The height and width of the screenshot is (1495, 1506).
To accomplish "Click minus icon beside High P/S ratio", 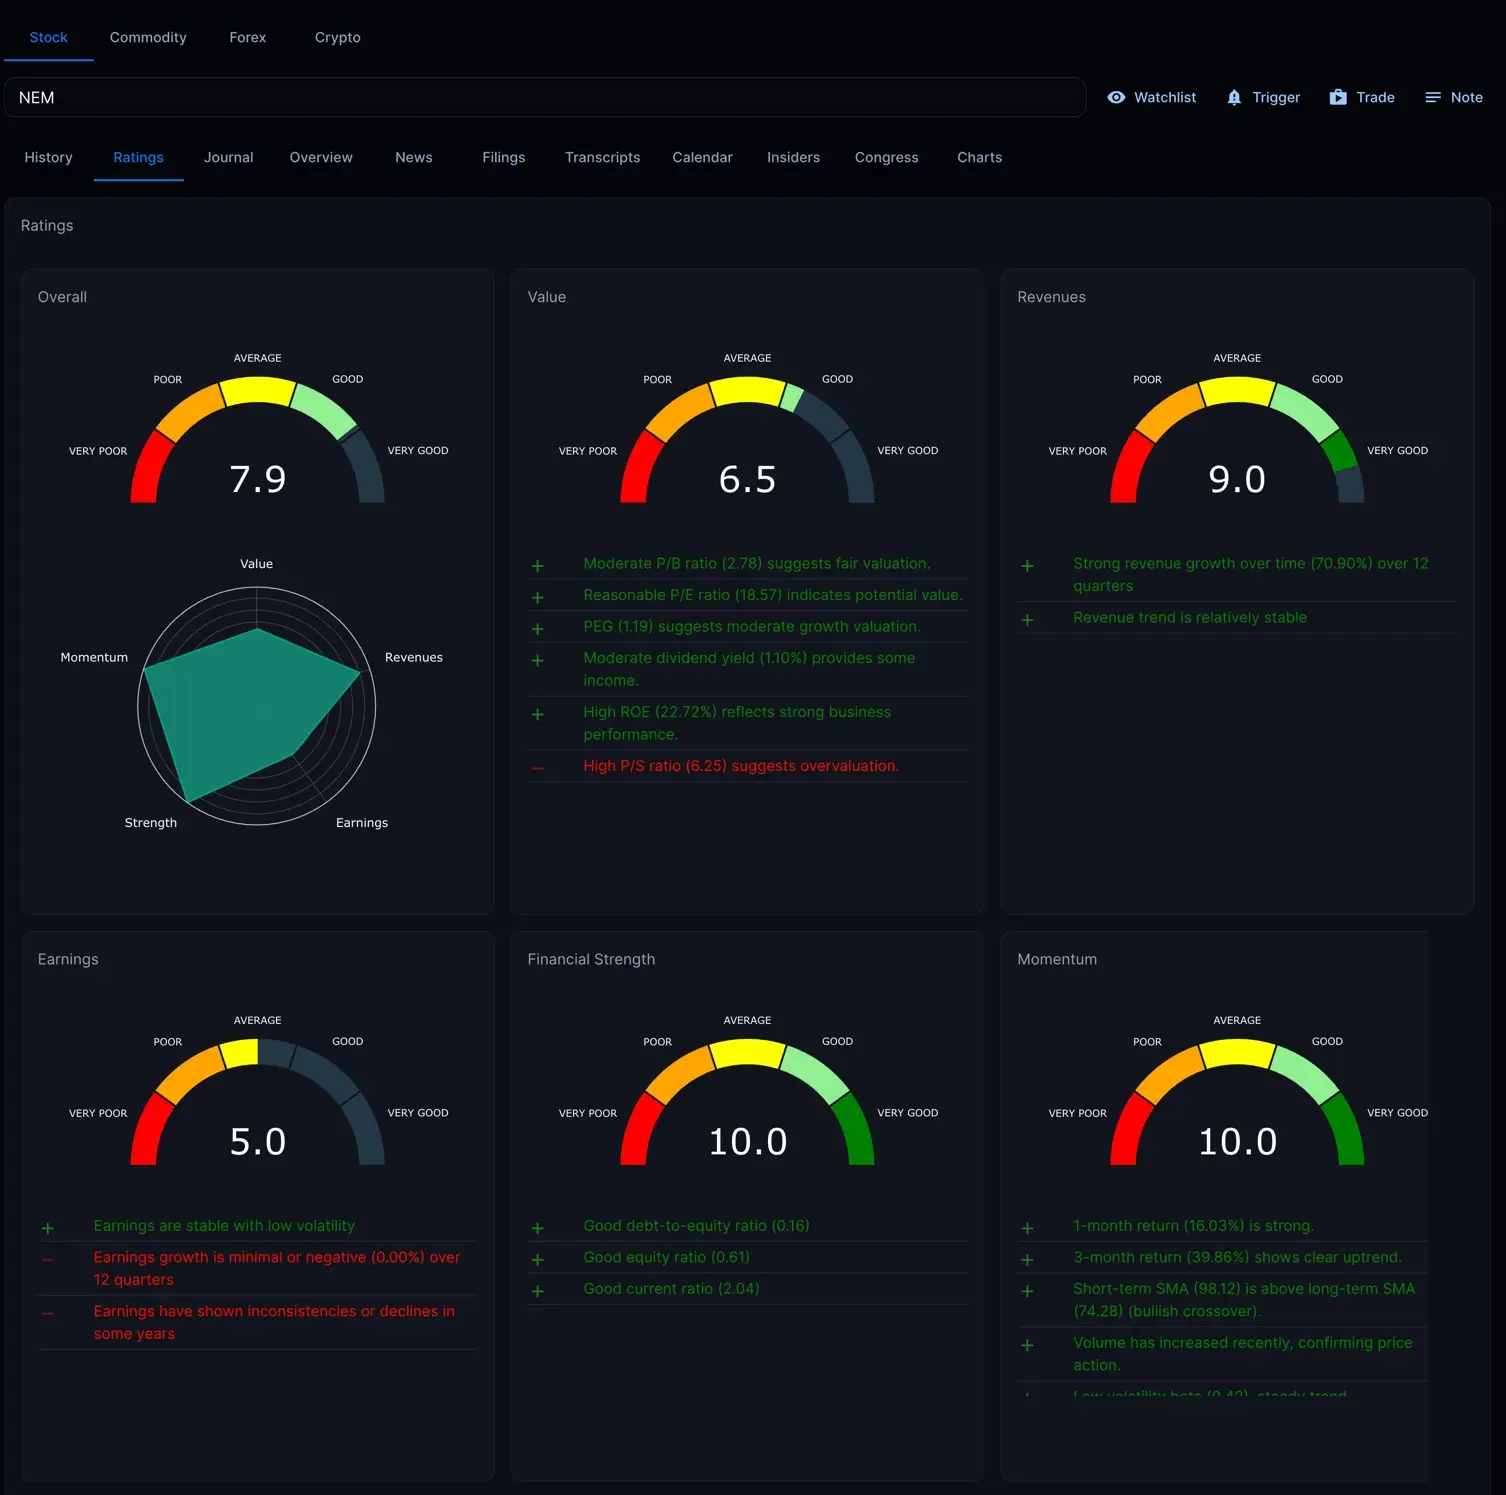I will (538, 768).
